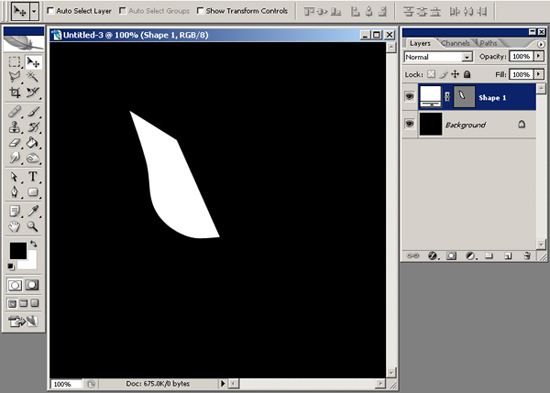550x393 pixels.
Task: Create new fill or adjustment layer
Action: pos(470,256)
